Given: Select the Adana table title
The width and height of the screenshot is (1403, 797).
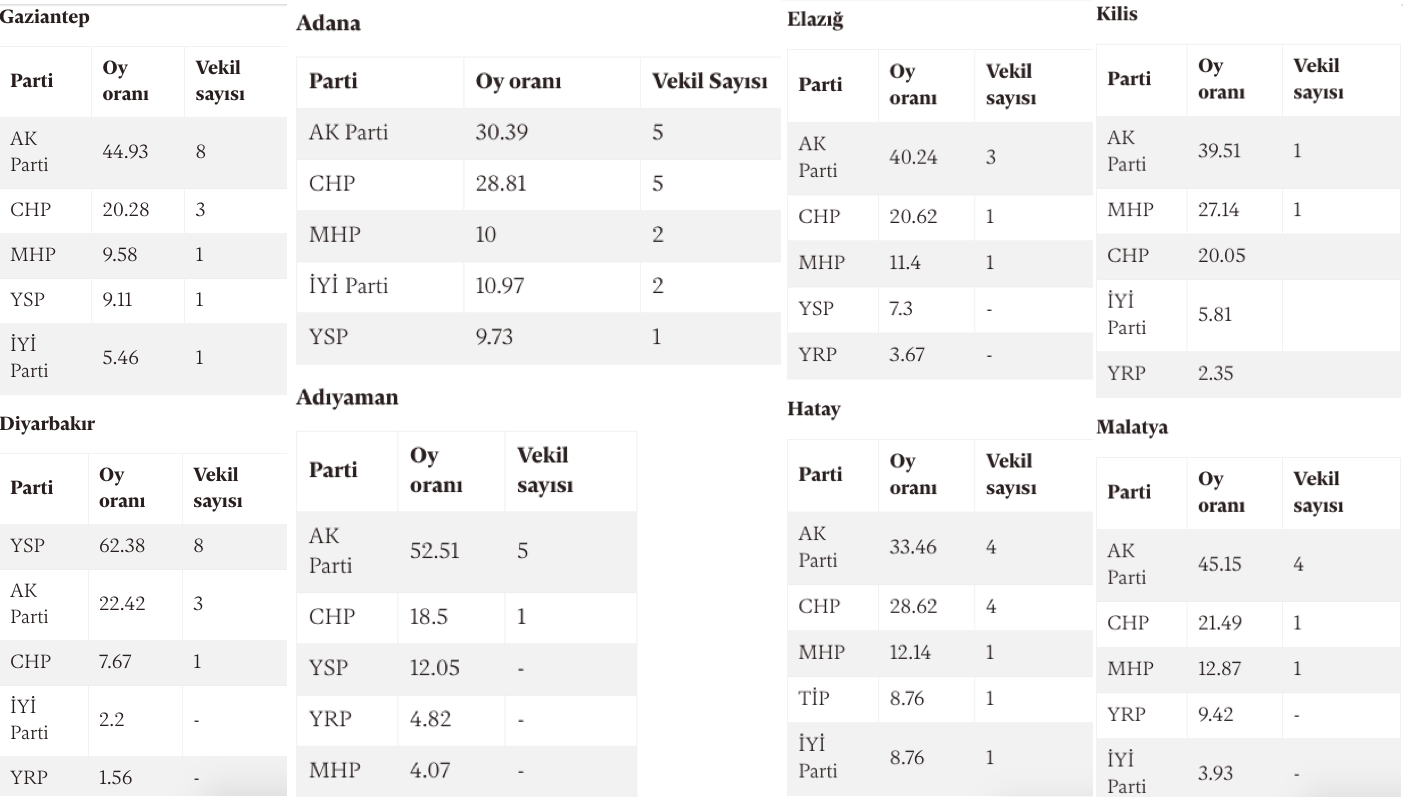Looking at the screenshot, I should tap(328, 23).
